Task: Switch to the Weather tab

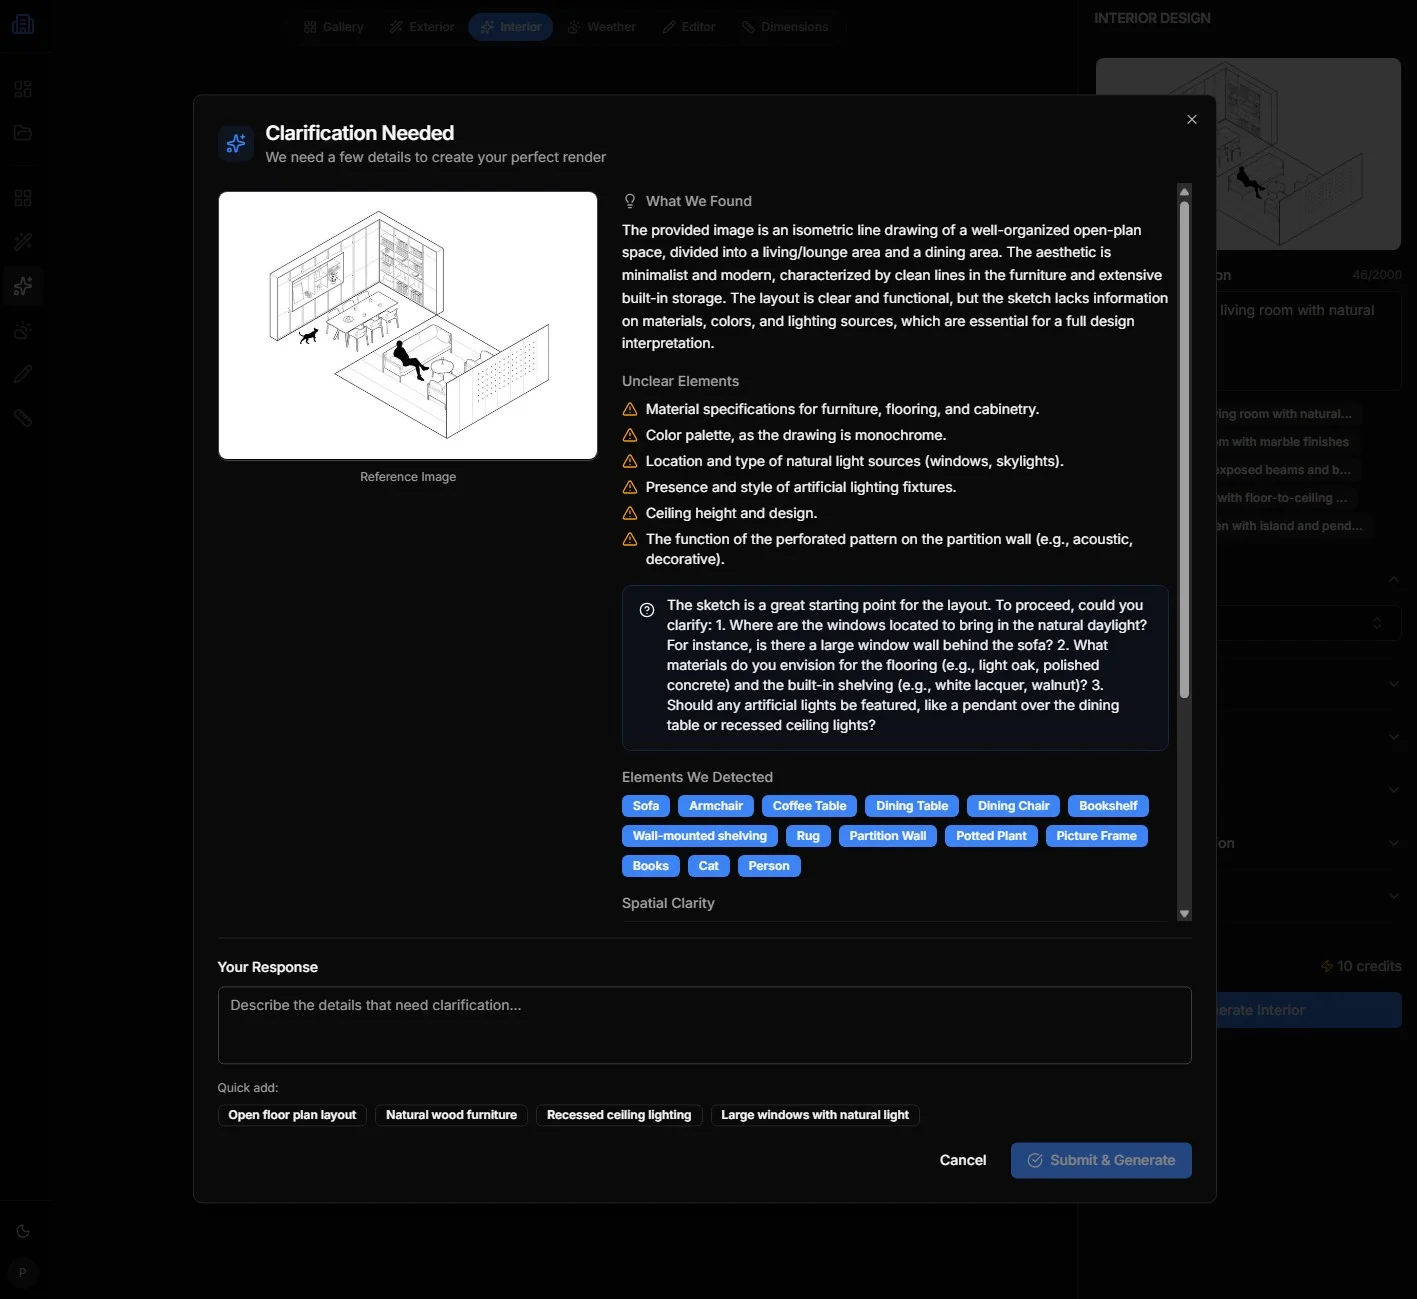Action: click(601, 26)
